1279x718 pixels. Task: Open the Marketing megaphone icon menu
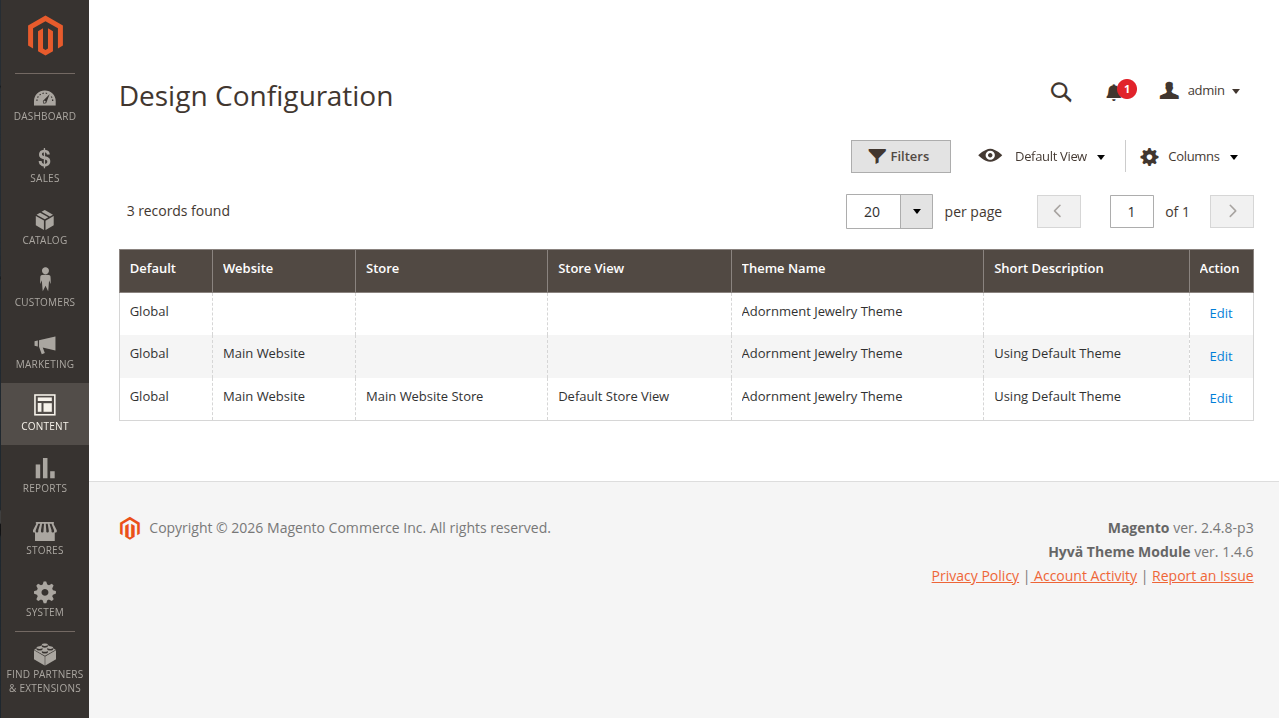click(x=45, y=344)
